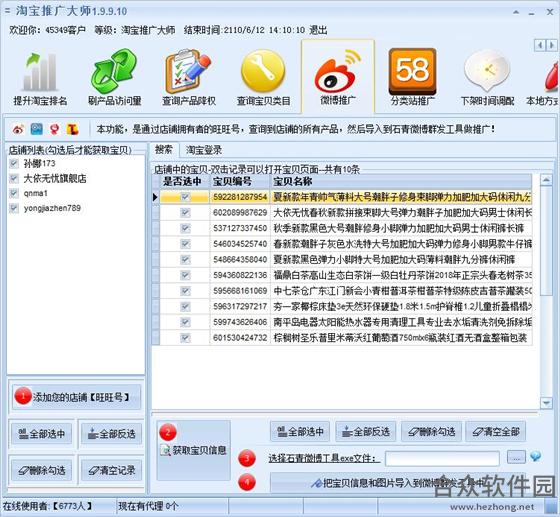Viewport: 560px width, 517px height.
Task: Open the 58 分类站推广 icon
Action: [x=412, y=77]
